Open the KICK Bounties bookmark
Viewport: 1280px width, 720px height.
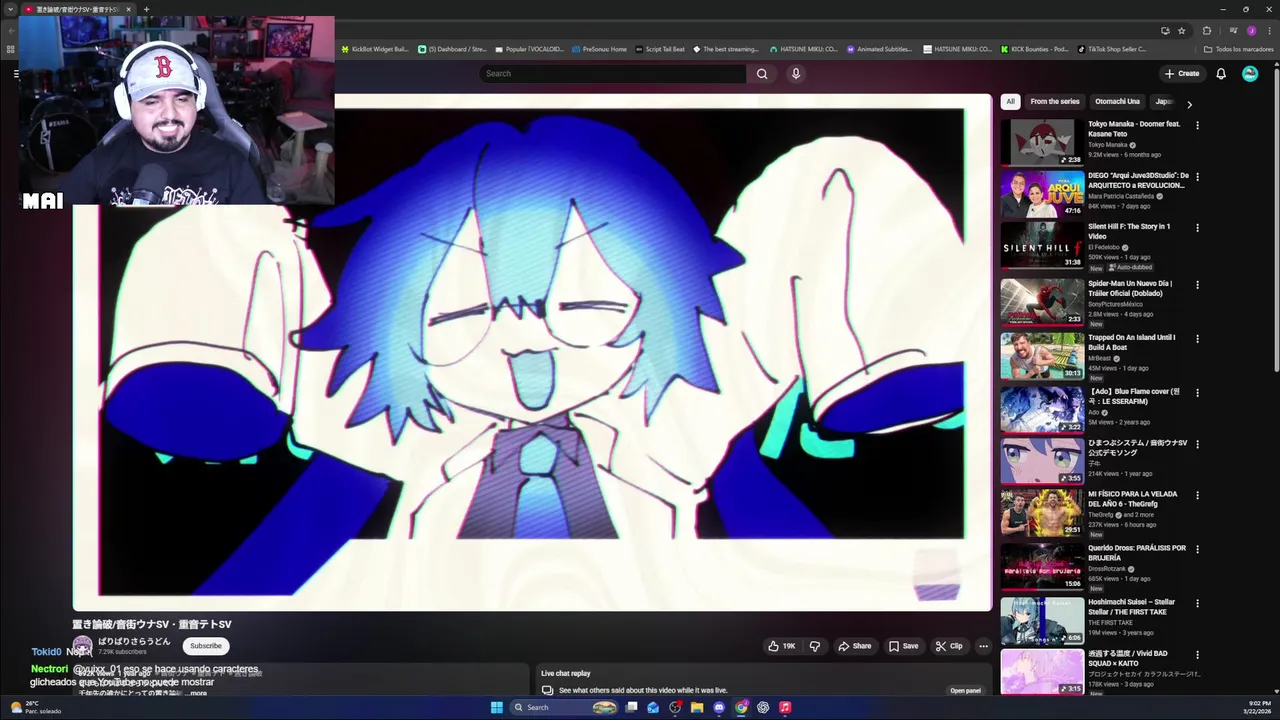[1034, 49]
